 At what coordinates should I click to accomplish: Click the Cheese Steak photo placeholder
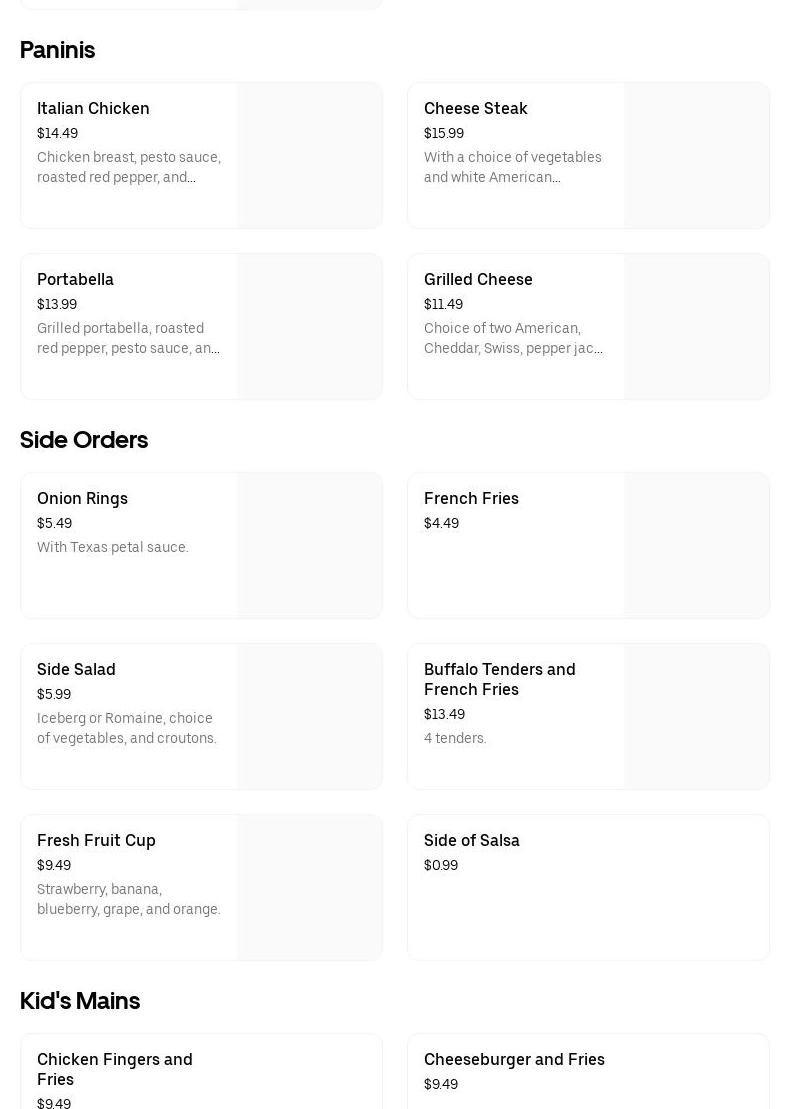point(697,156)
